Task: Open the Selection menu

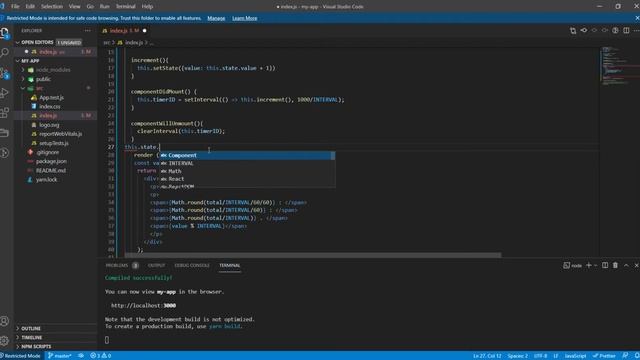Action: click(x=52, y=7)
